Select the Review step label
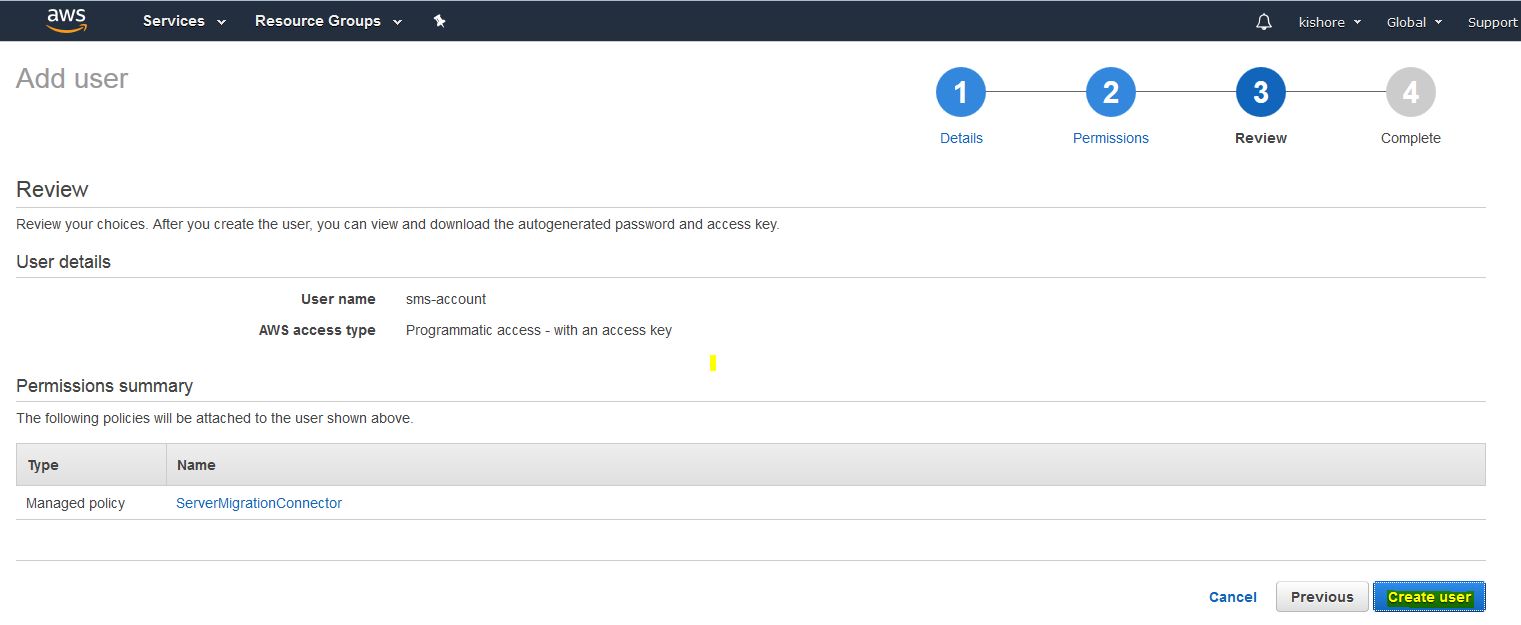The width and height of the screenshot is (1521, 625). [x=1260, y=138]
